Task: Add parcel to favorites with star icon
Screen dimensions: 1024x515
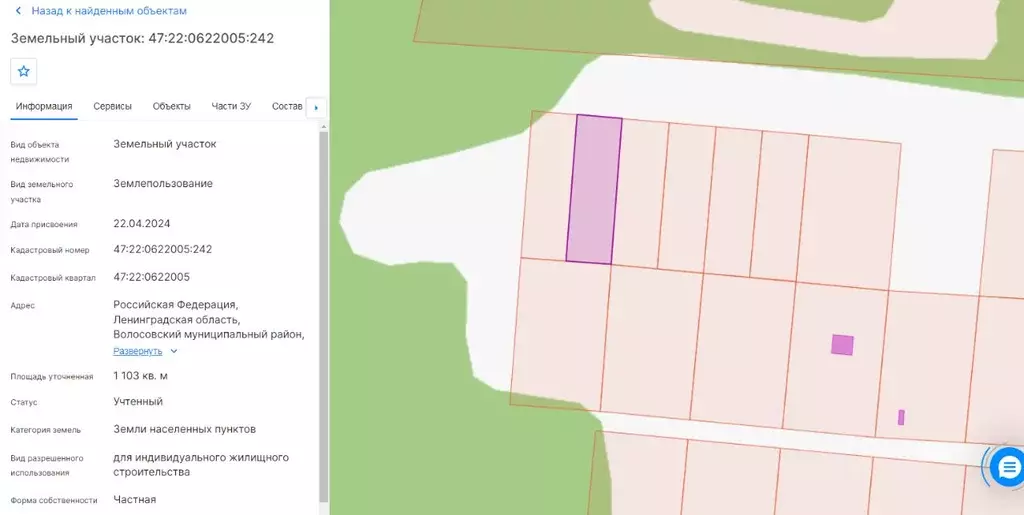Action: 24,71
